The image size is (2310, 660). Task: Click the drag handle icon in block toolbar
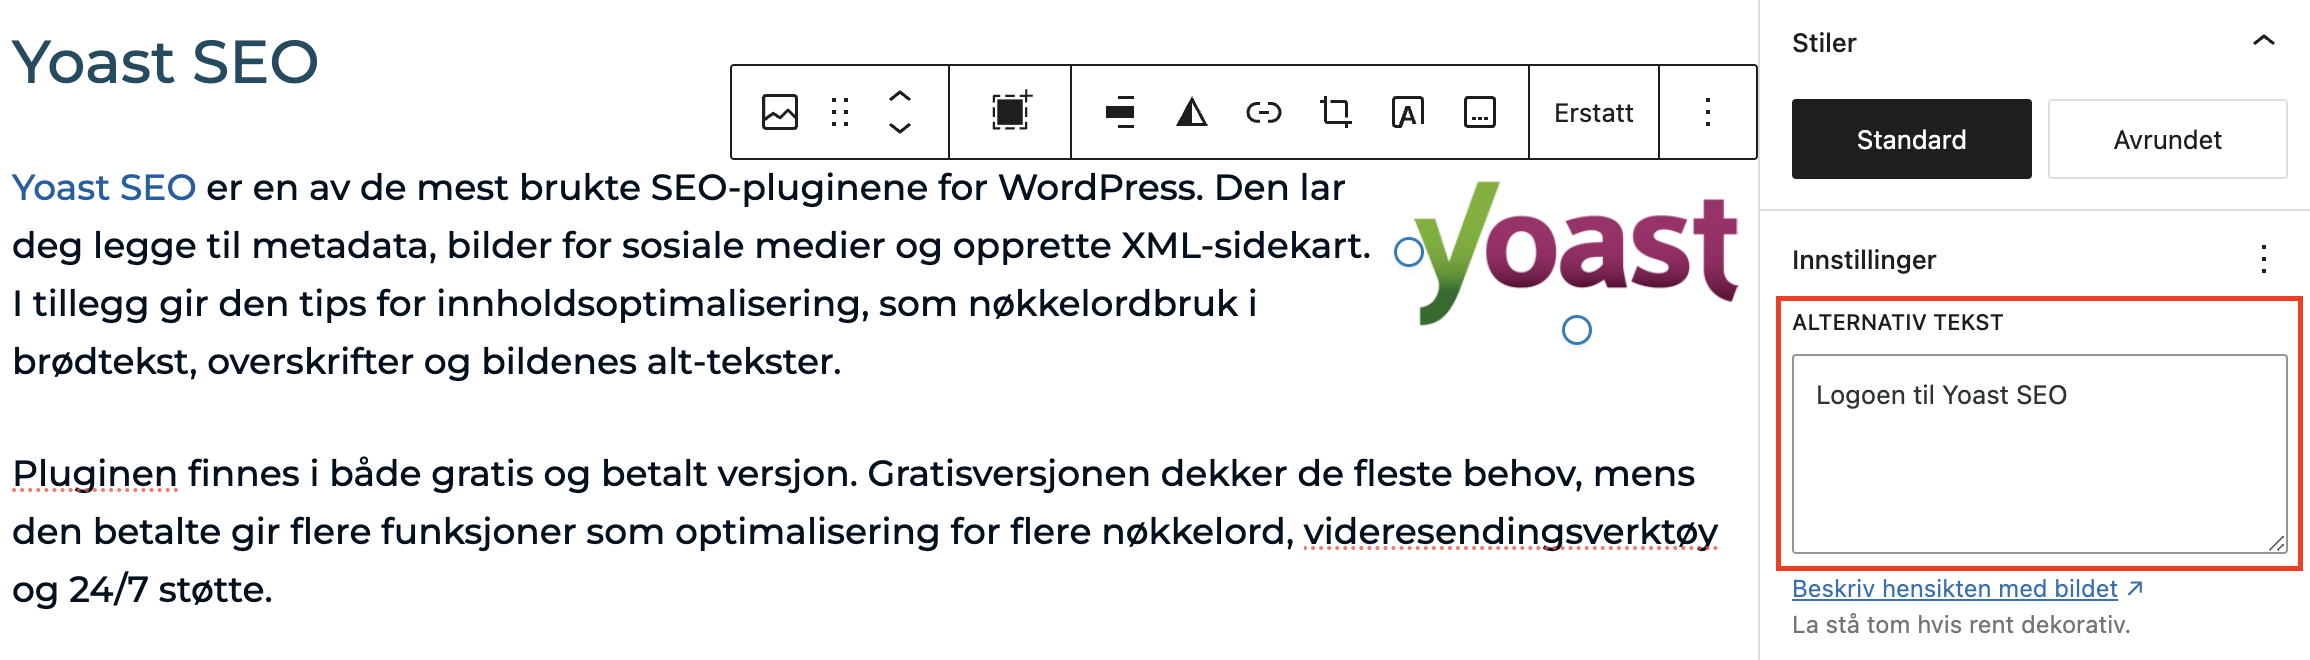pyautogui.click(x=840, y=112)
